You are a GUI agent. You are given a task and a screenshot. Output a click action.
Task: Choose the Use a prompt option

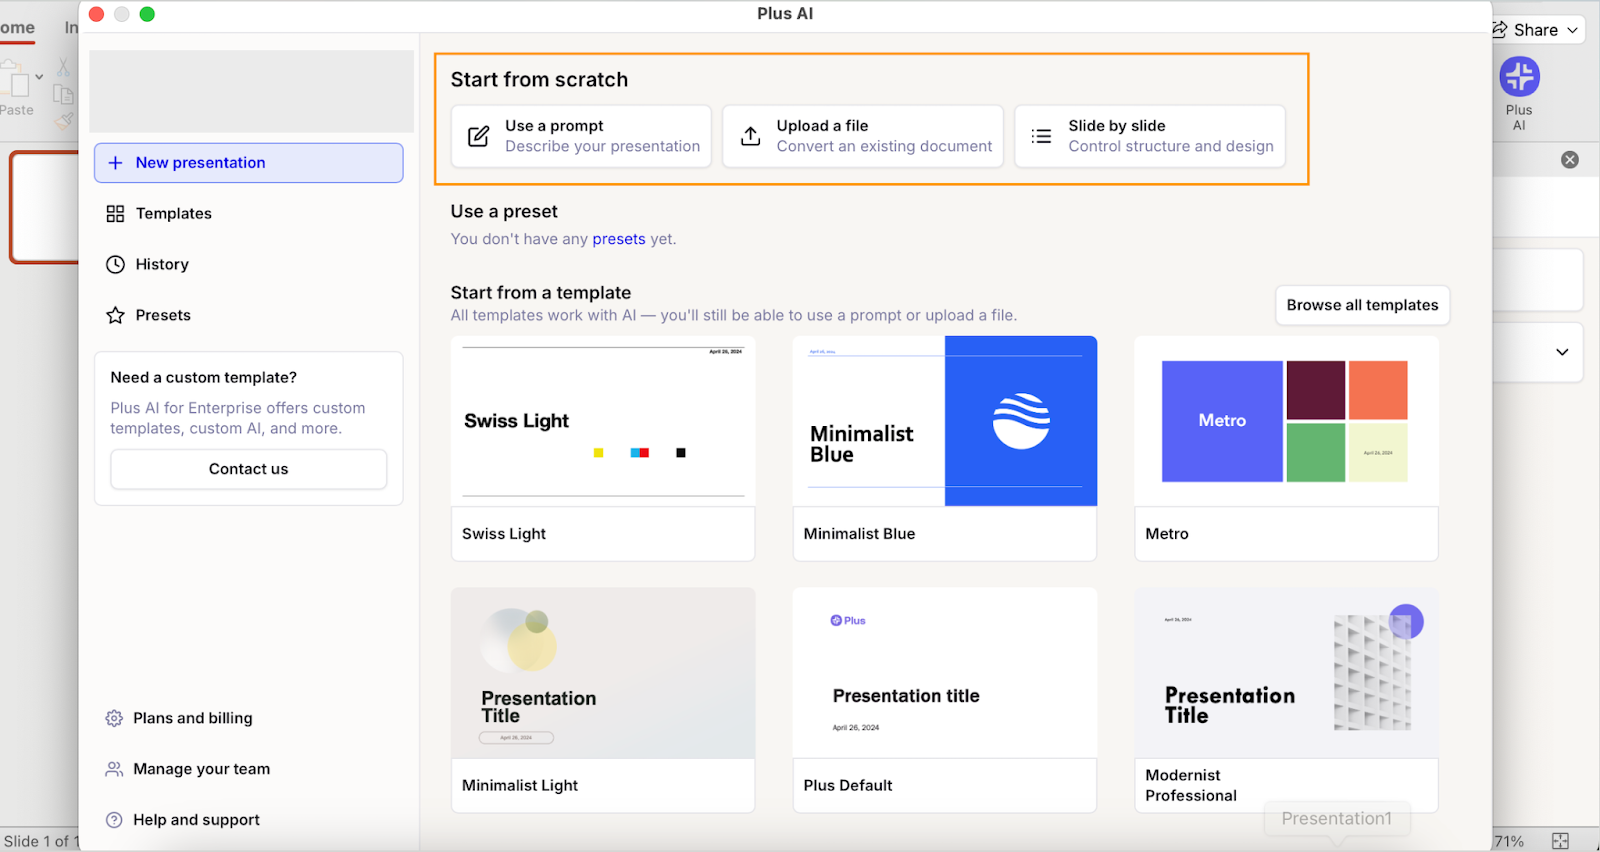coord(581,136)
